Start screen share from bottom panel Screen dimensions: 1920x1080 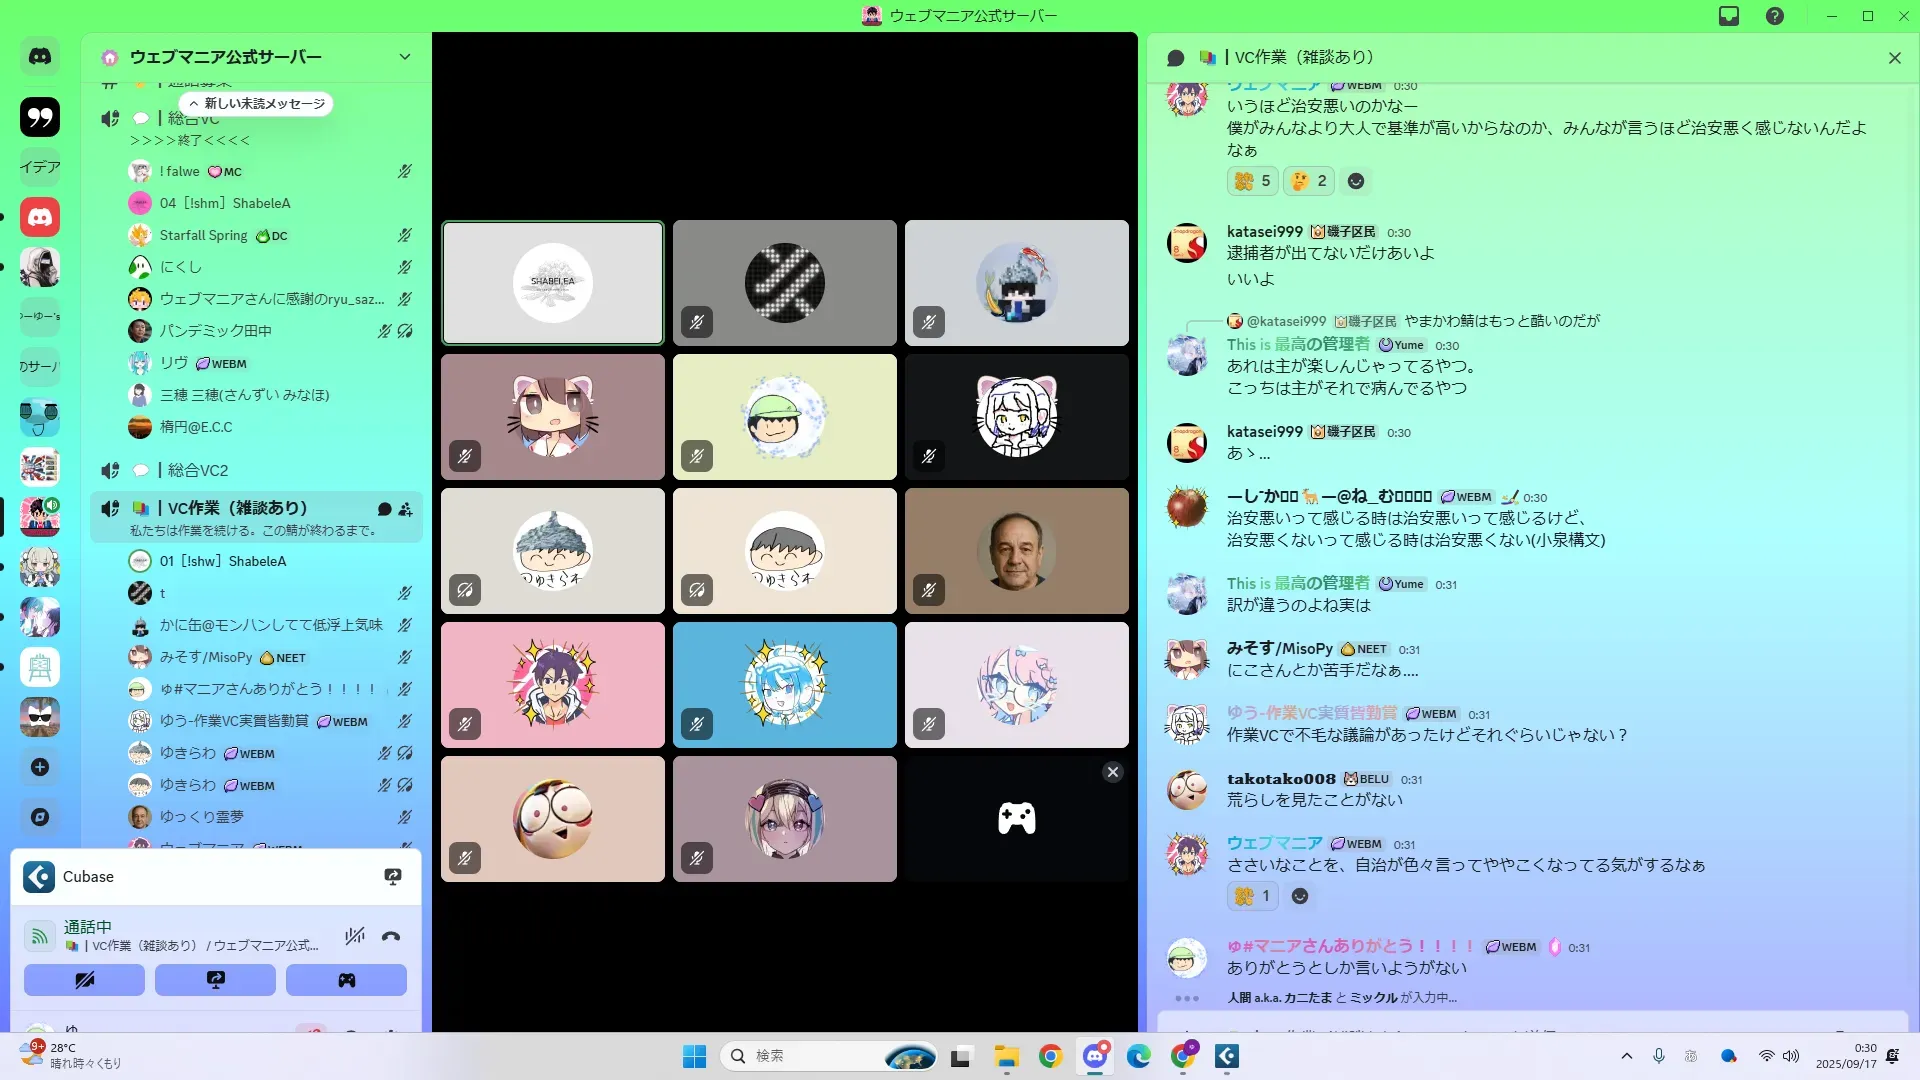[215, 980]
